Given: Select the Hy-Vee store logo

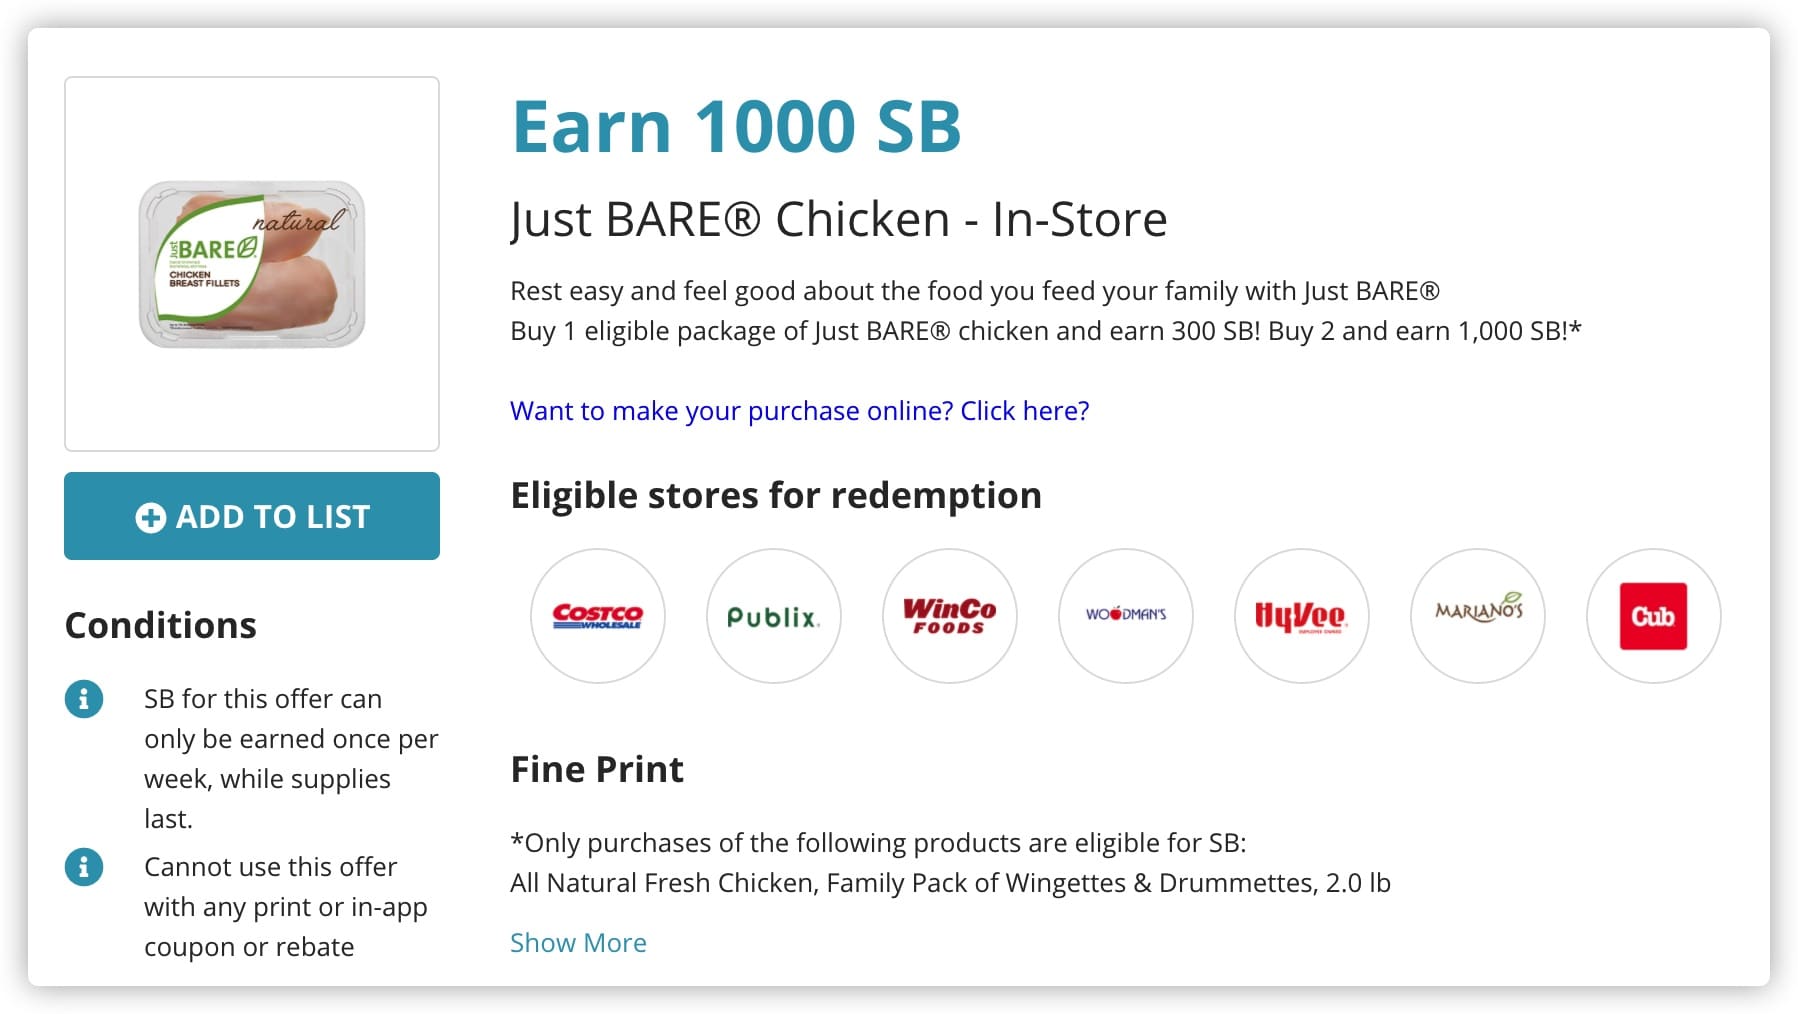Looking at the screenshot, I should pyautogui.click(x=1301, y=617).
